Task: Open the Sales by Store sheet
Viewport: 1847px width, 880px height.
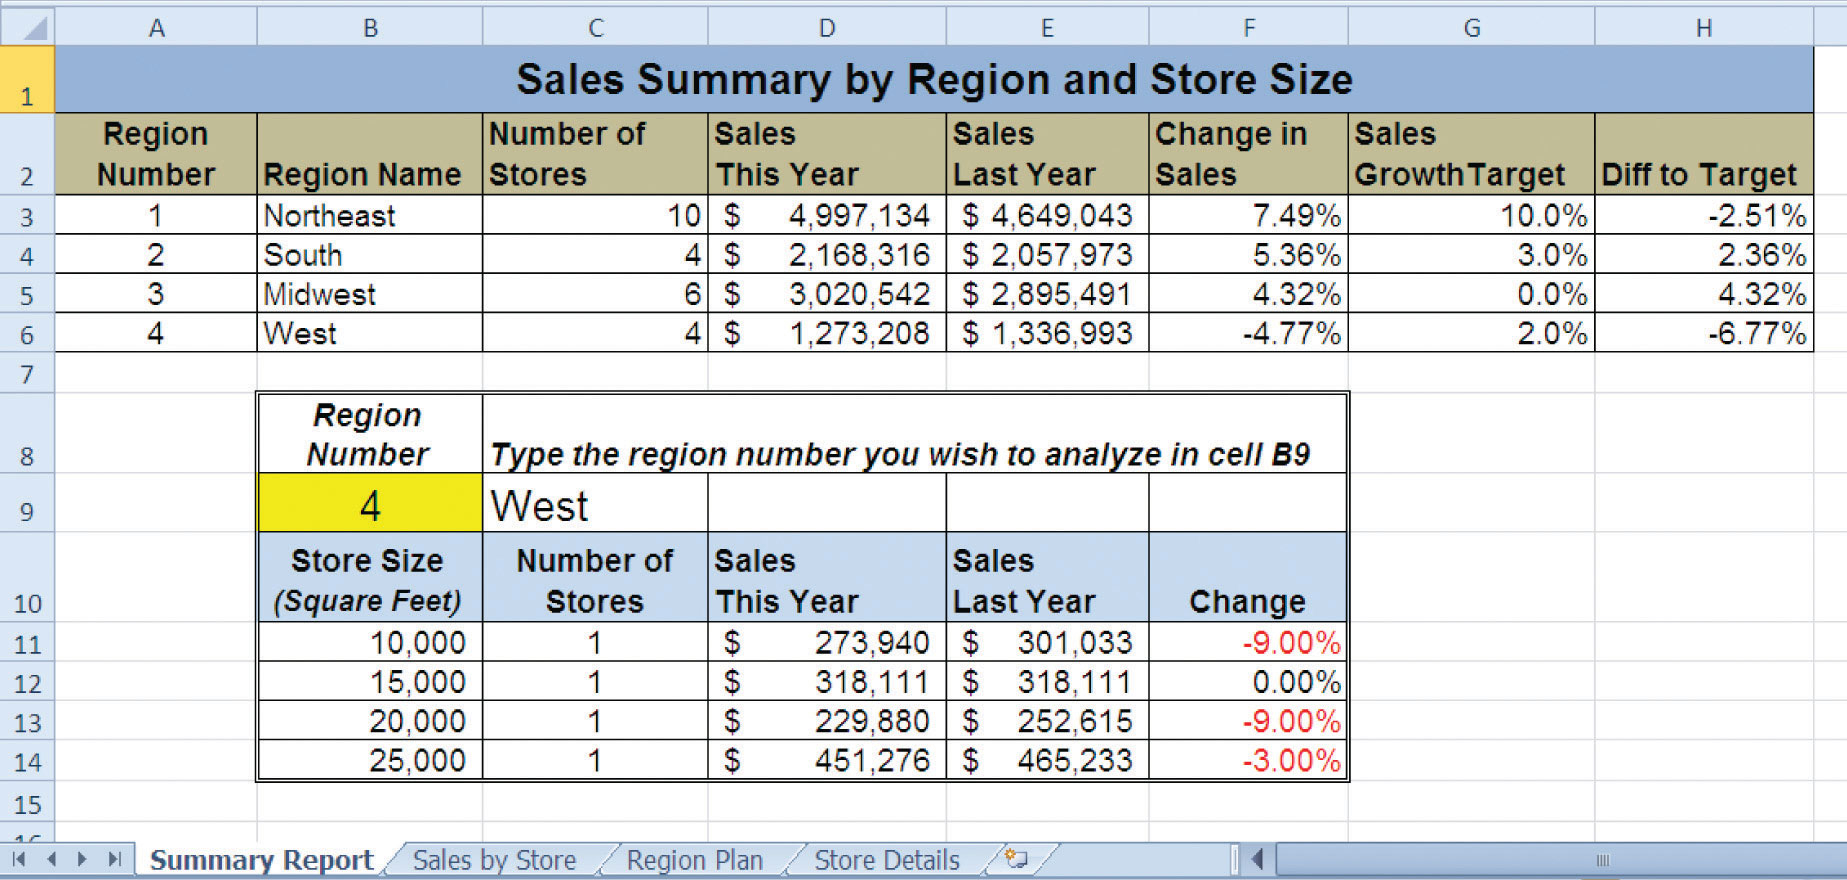Action: click(494, 860)
